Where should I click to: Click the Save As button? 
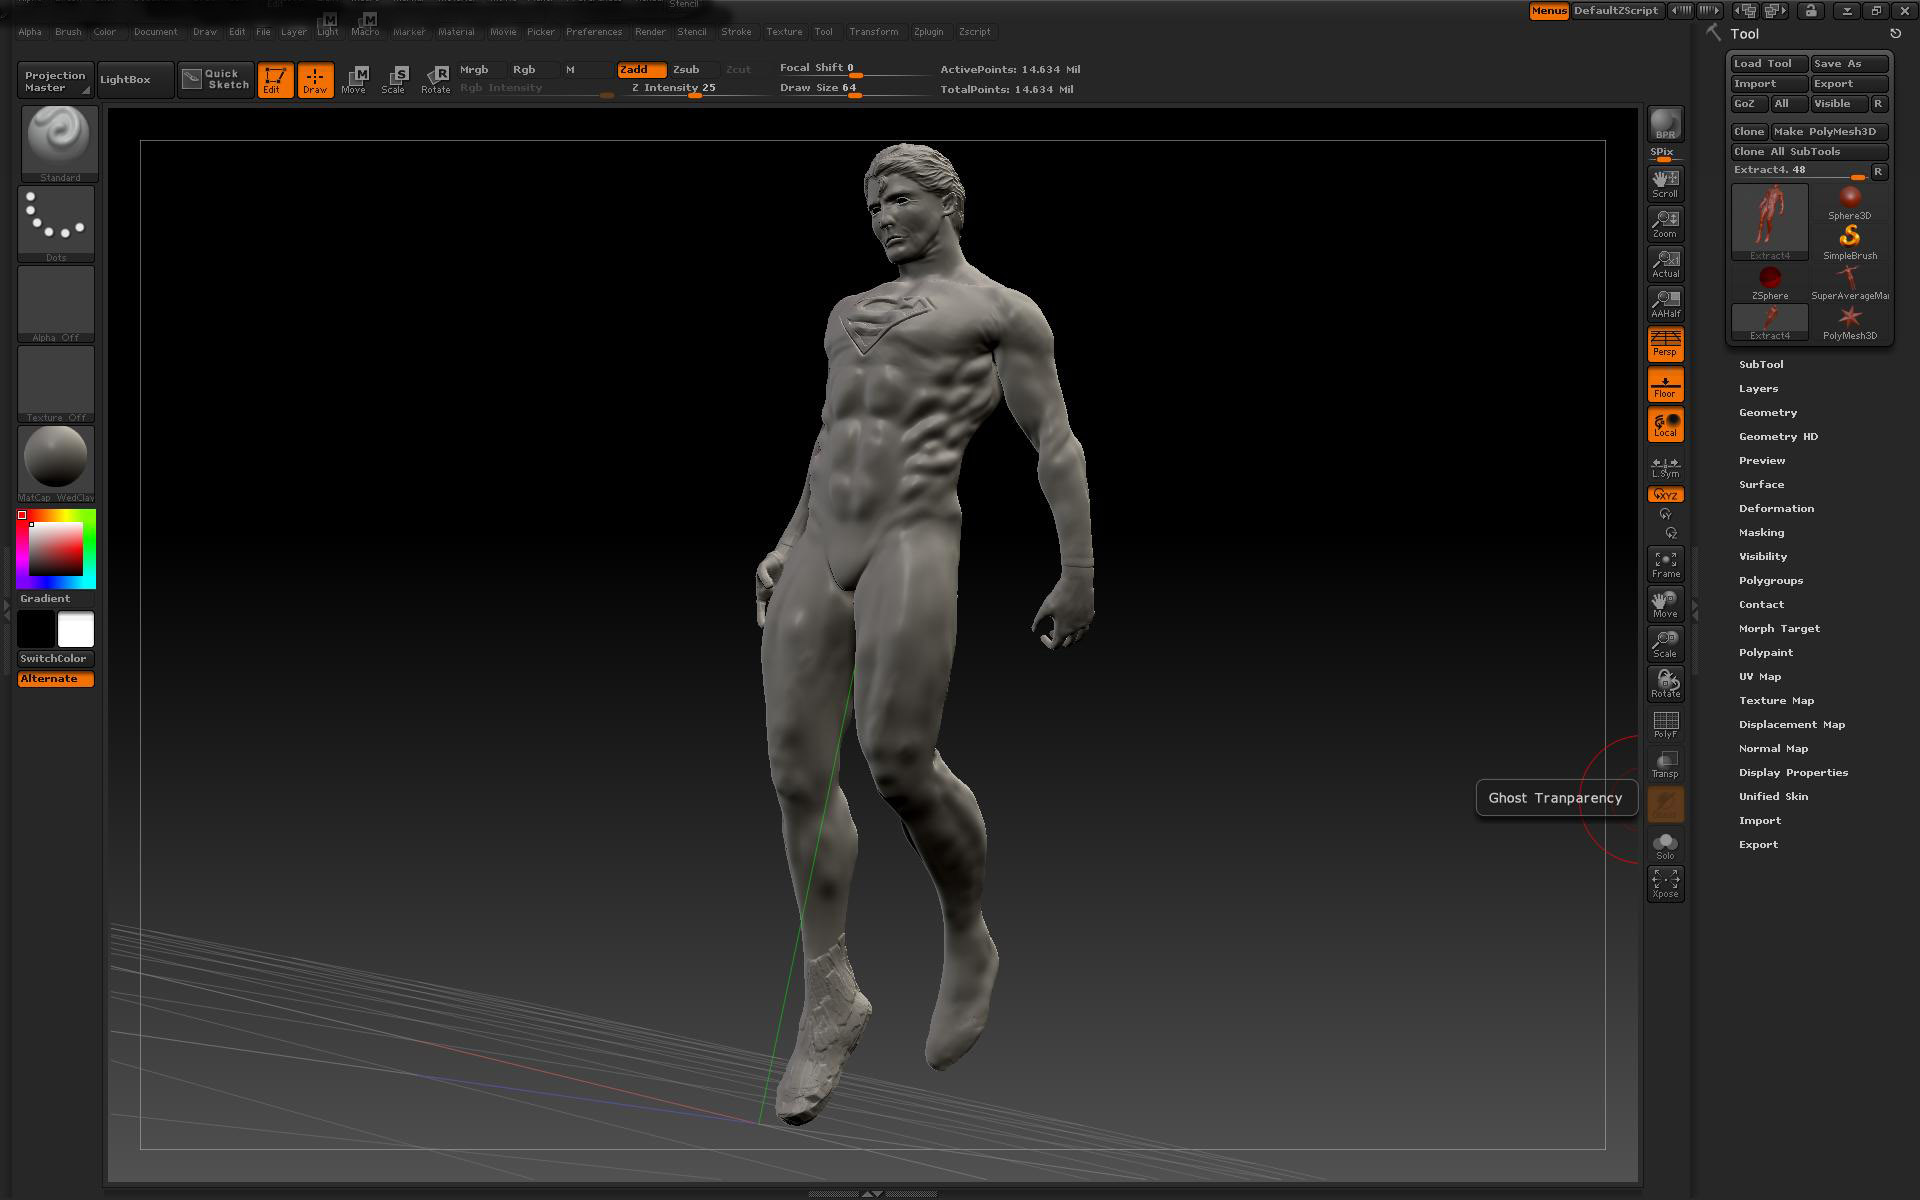(1849, 63)
